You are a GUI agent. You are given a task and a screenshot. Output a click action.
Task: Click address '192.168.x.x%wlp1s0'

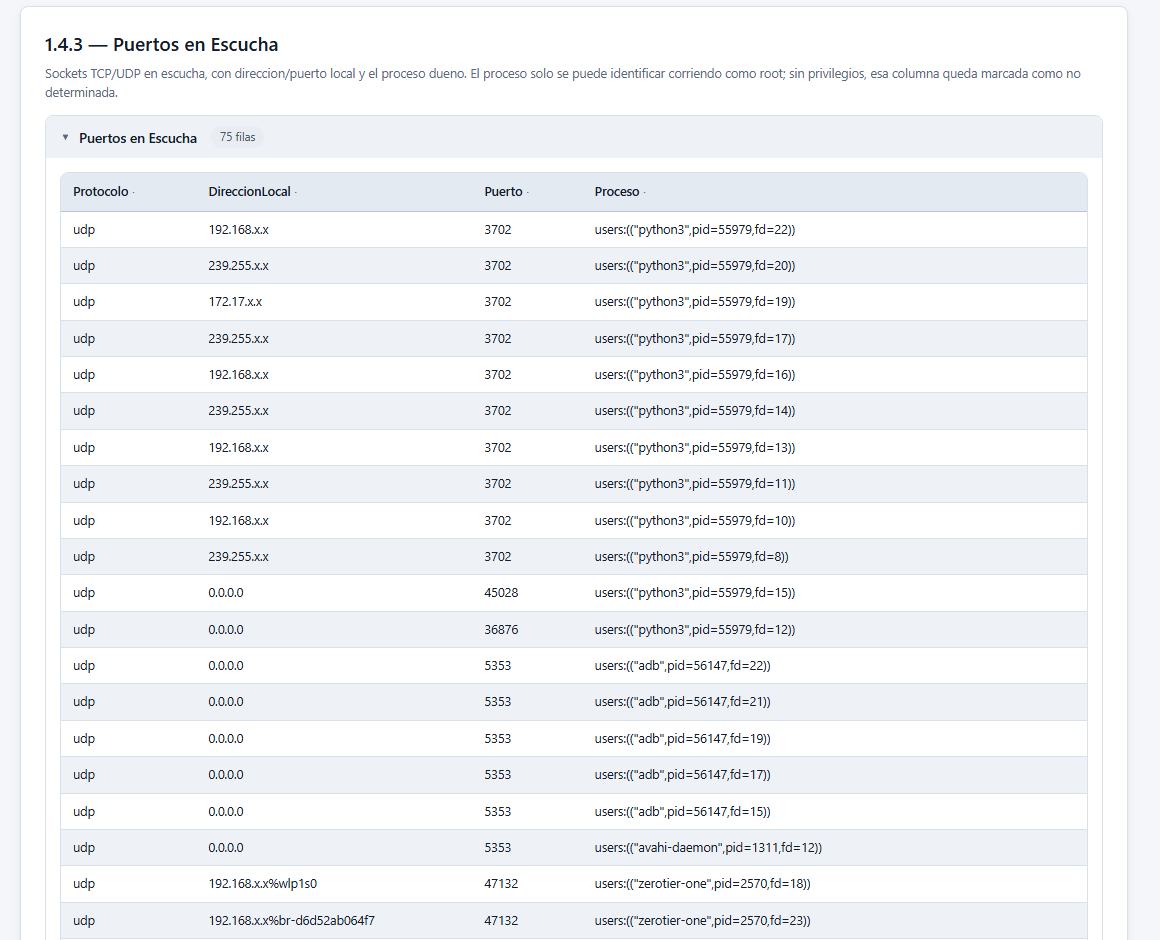coord(263,884)
